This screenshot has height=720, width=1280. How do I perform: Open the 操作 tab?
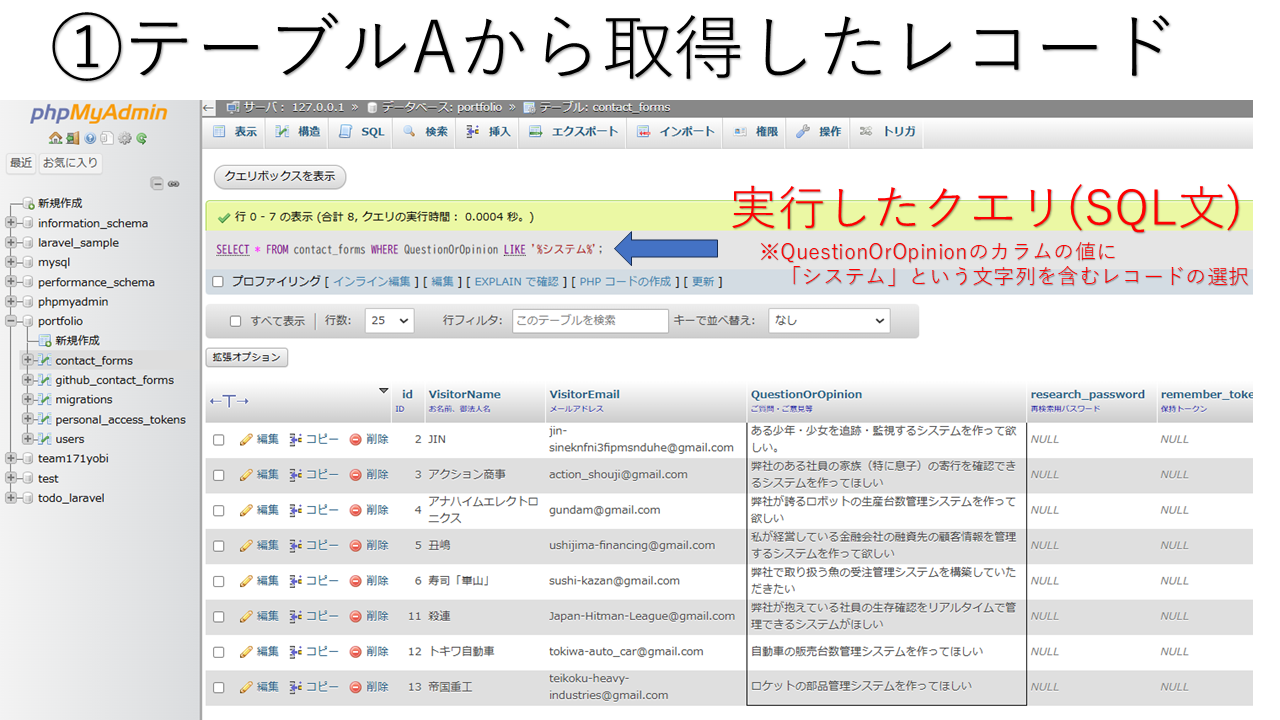(x=820, y=132)
